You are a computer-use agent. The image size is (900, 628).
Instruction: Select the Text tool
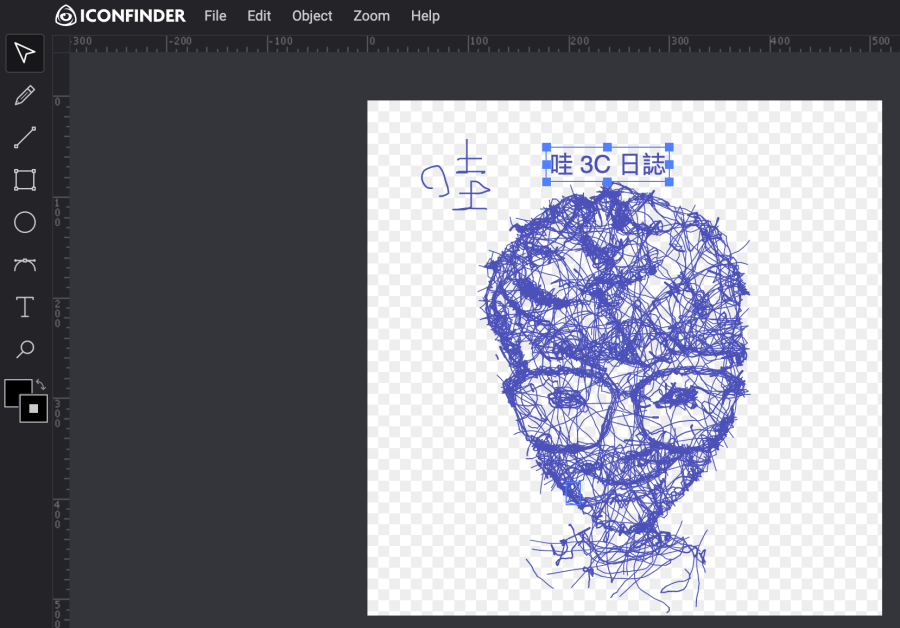tap(25, 307)
